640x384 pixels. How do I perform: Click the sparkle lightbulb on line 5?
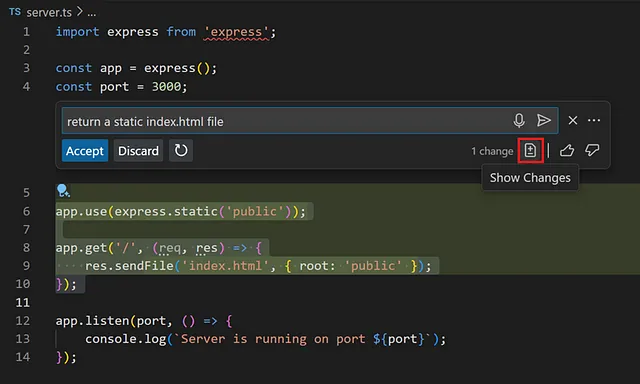pos(63,191)
